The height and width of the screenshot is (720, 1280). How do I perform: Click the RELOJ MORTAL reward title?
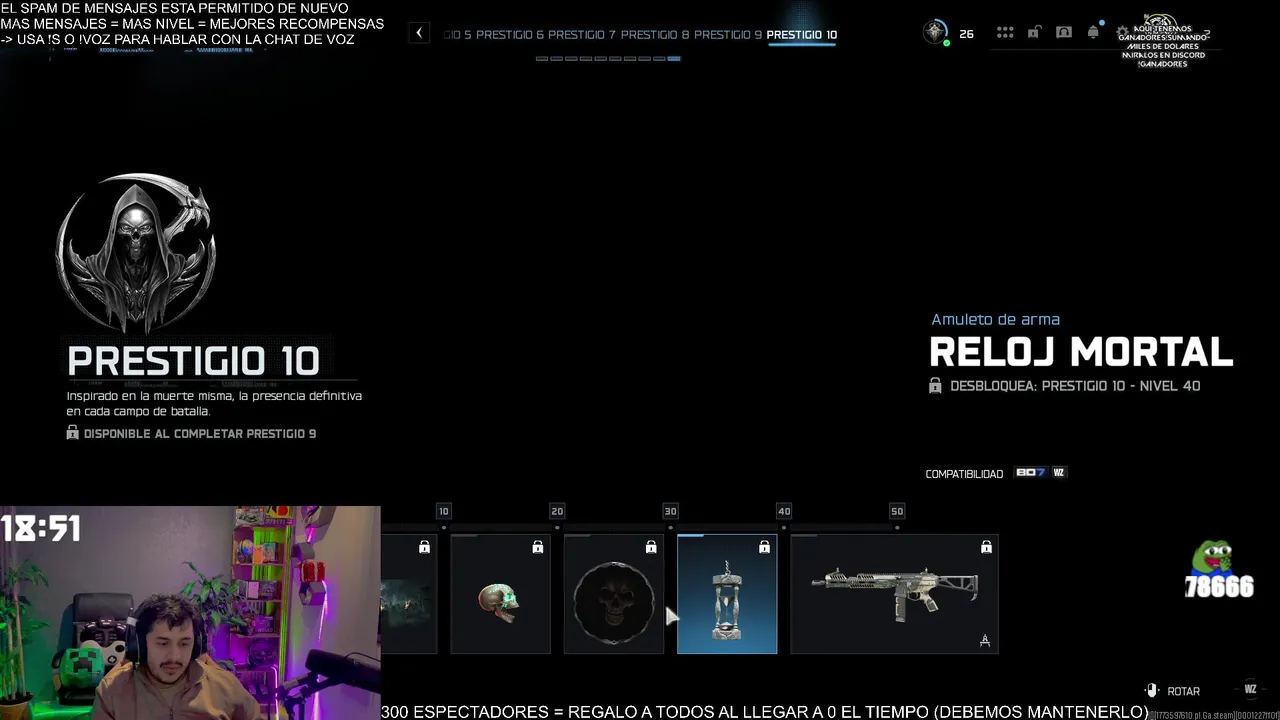point(1081,352)
